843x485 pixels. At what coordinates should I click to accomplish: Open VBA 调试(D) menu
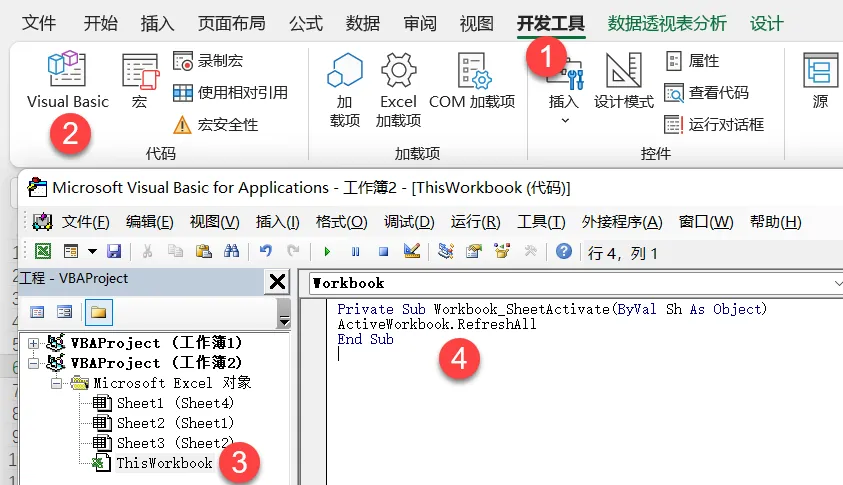point(409,222)
